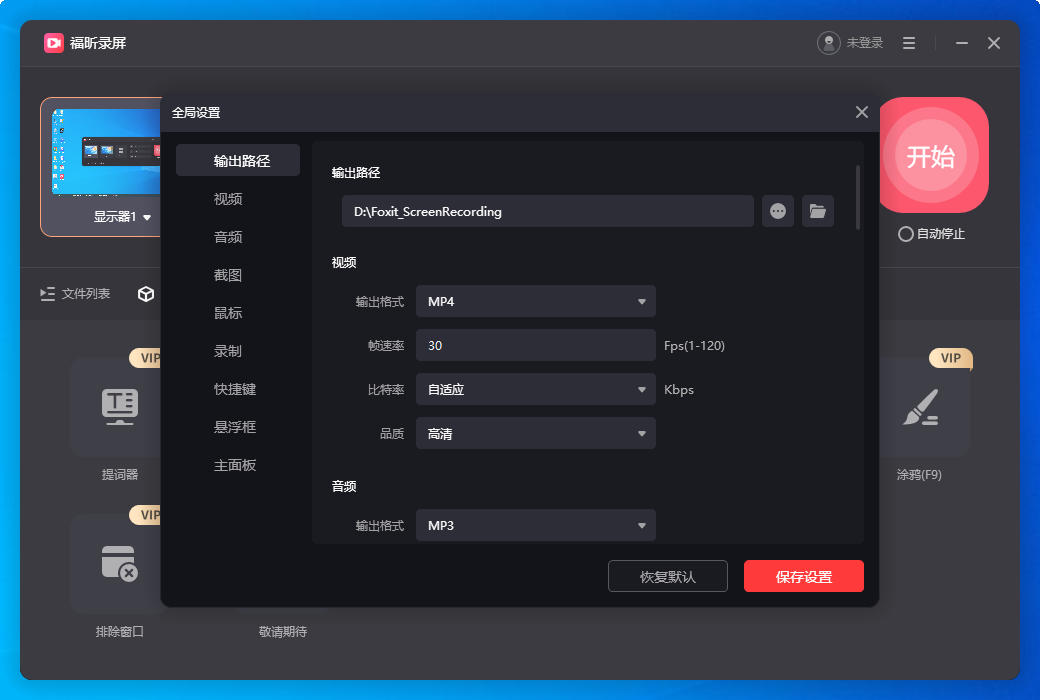Viewport: 1040px width, 700px height.
Task: Open the output folder icon button
Action: tap(818, 211)
